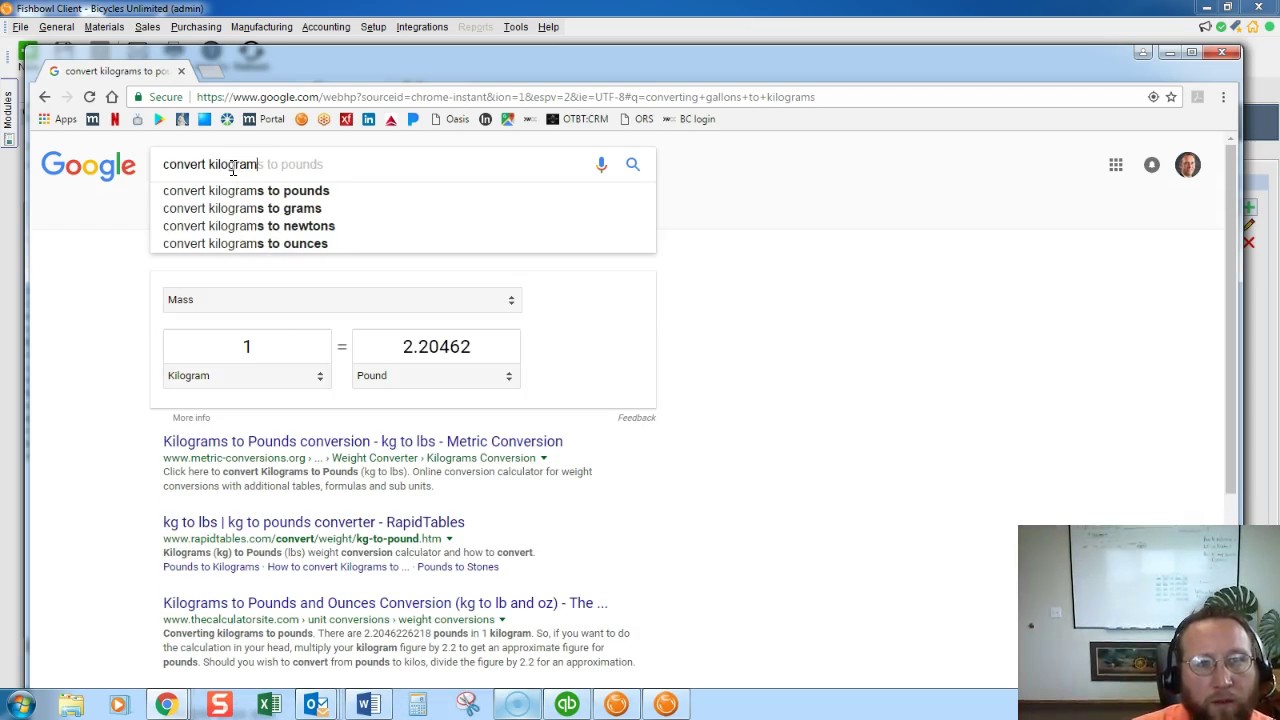1280x720 pixels.
Task: Close the 'convert kilograms' browser tab
Action: pos(181,71)
